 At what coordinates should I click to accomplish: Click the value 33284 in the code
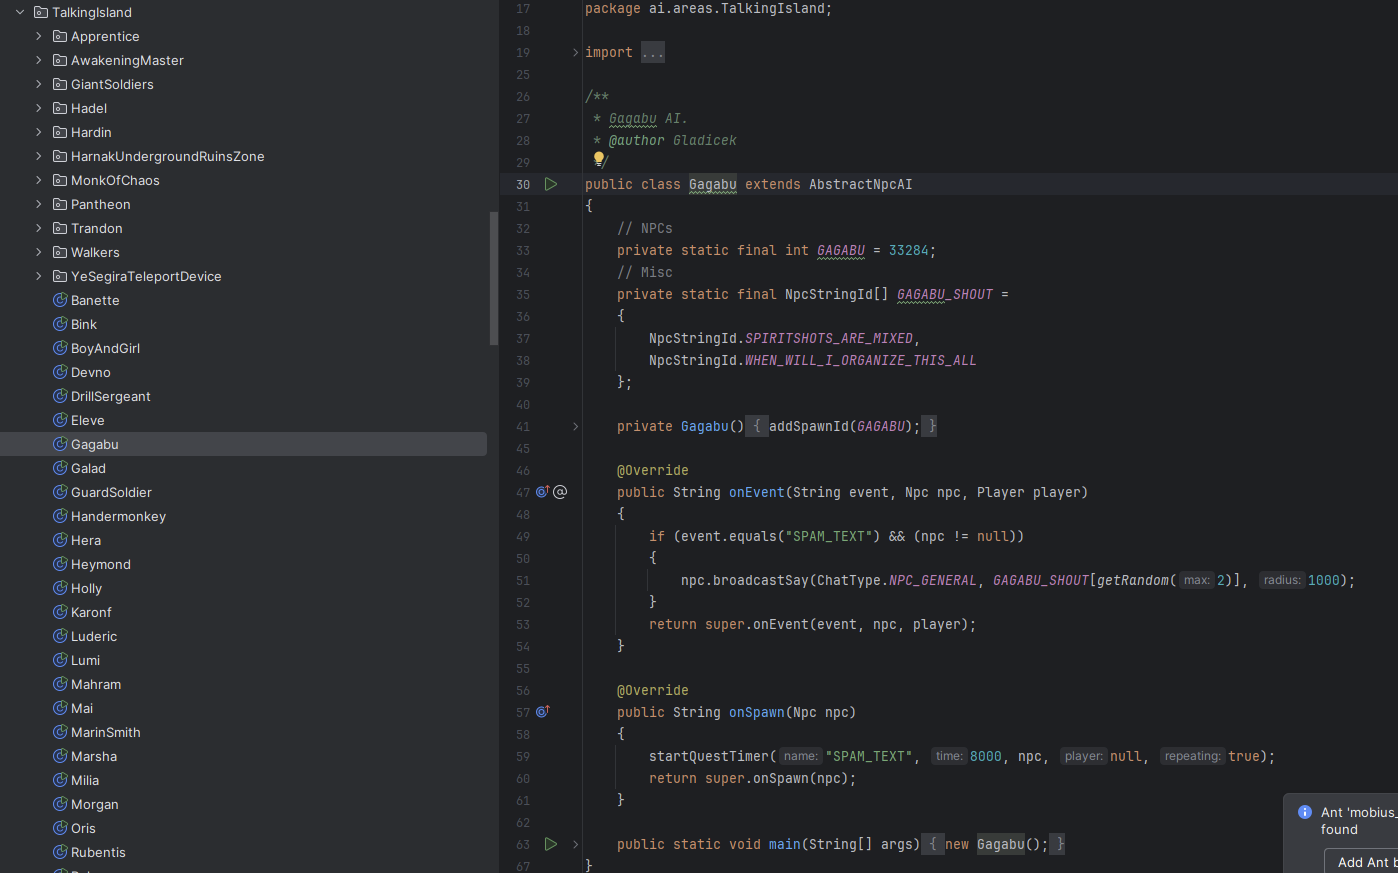pos(908,250)
